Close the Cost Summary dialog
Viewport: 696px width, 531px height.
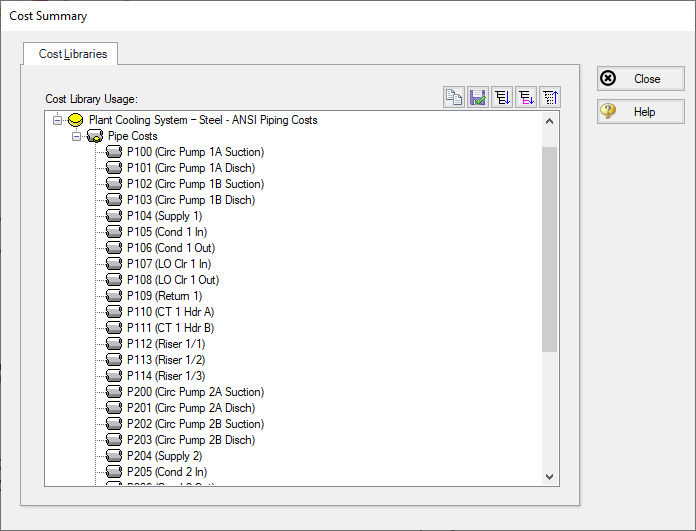[641, 79]
